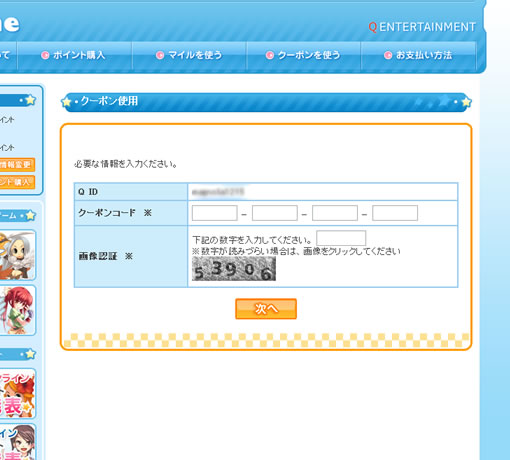Refresh the 53906 captcha image
Viewport: 510px width, 460px height.
[x=234, y=269]
